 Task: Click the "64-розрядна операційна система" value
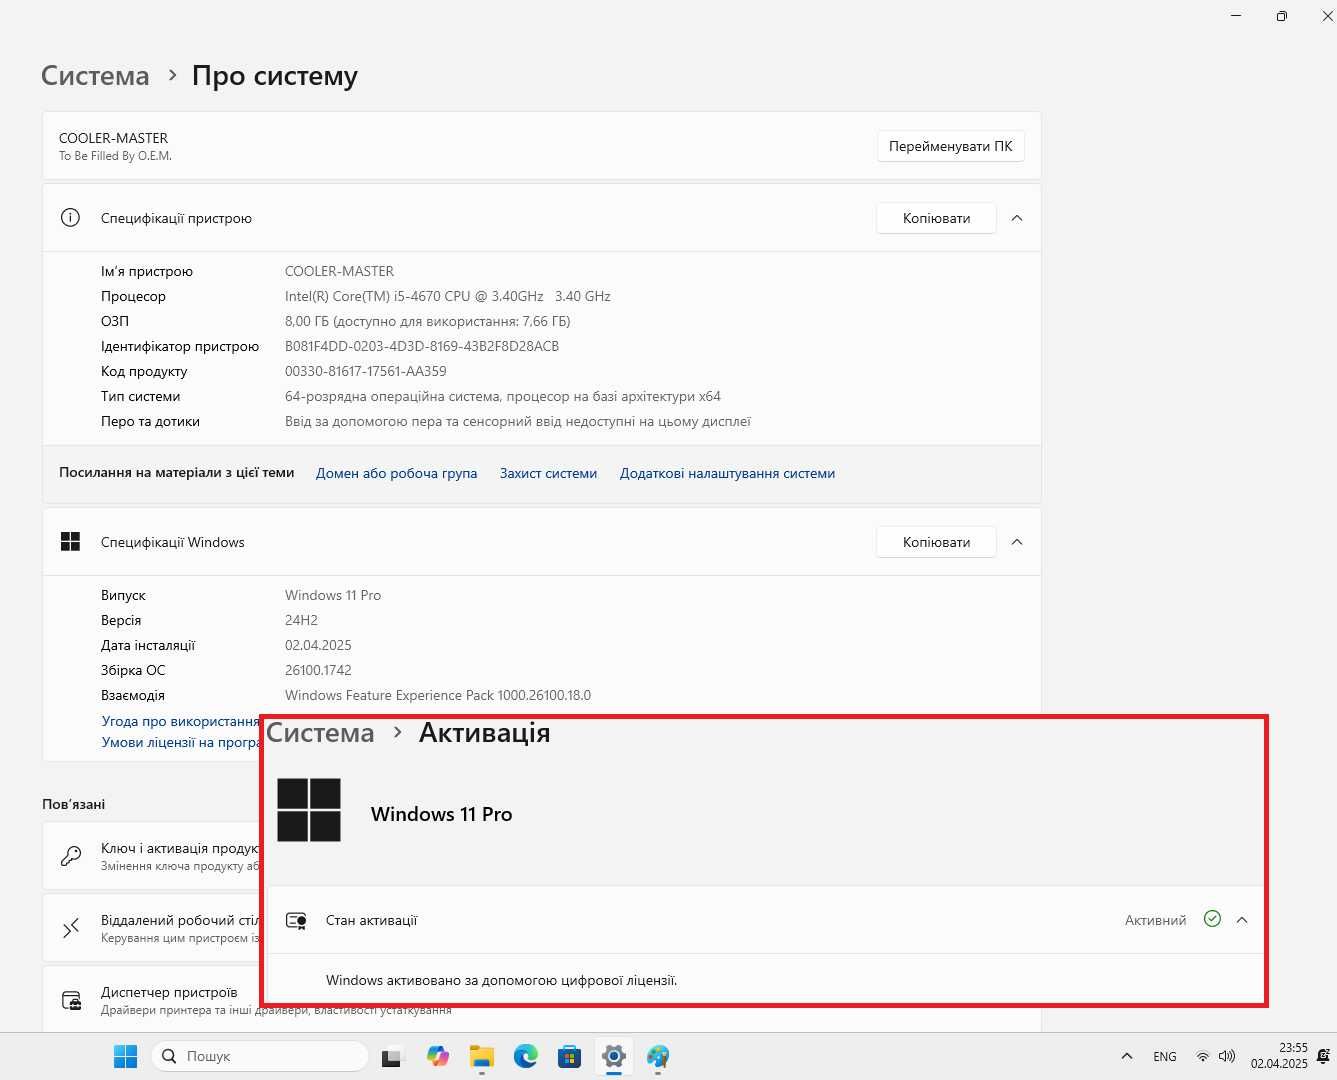pos(503,396)
